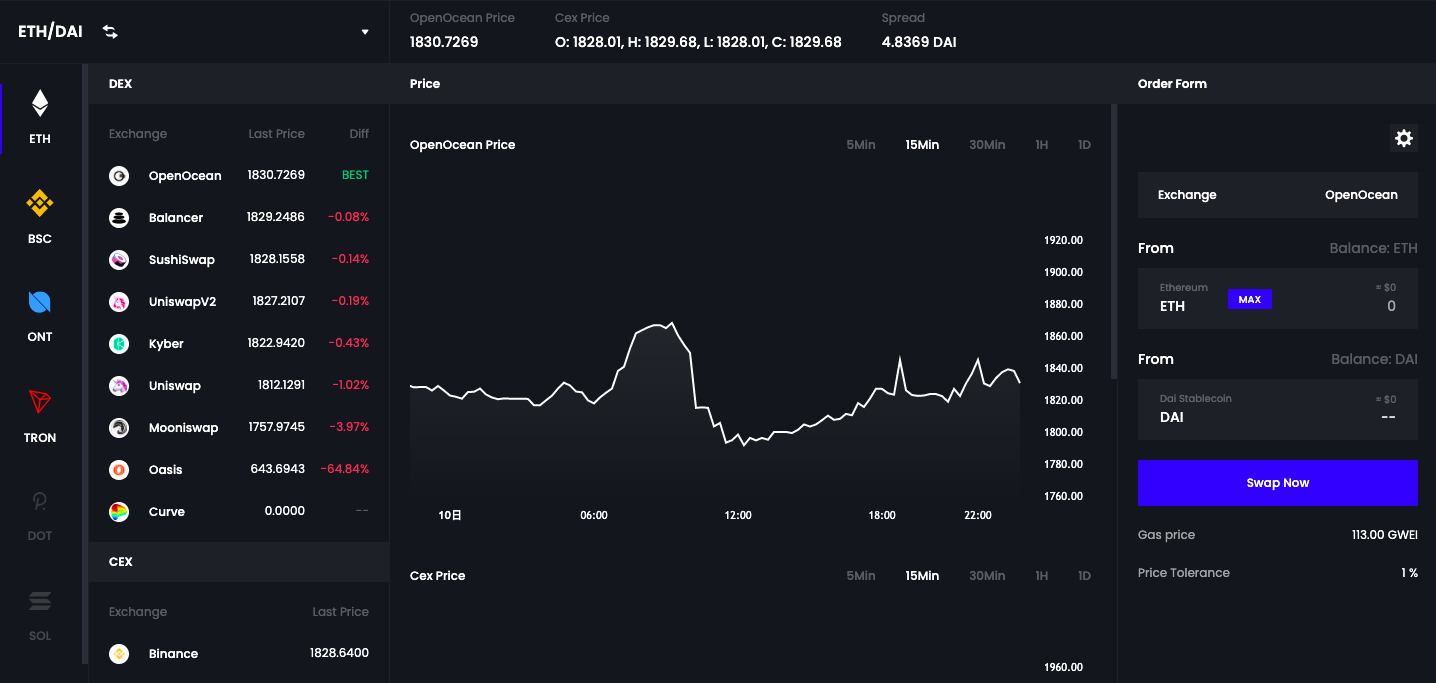Image resolution: width=1436 pixels, height=683 pixels.
Task: Click the Curve price 0.0000
Action: (285, 512)
